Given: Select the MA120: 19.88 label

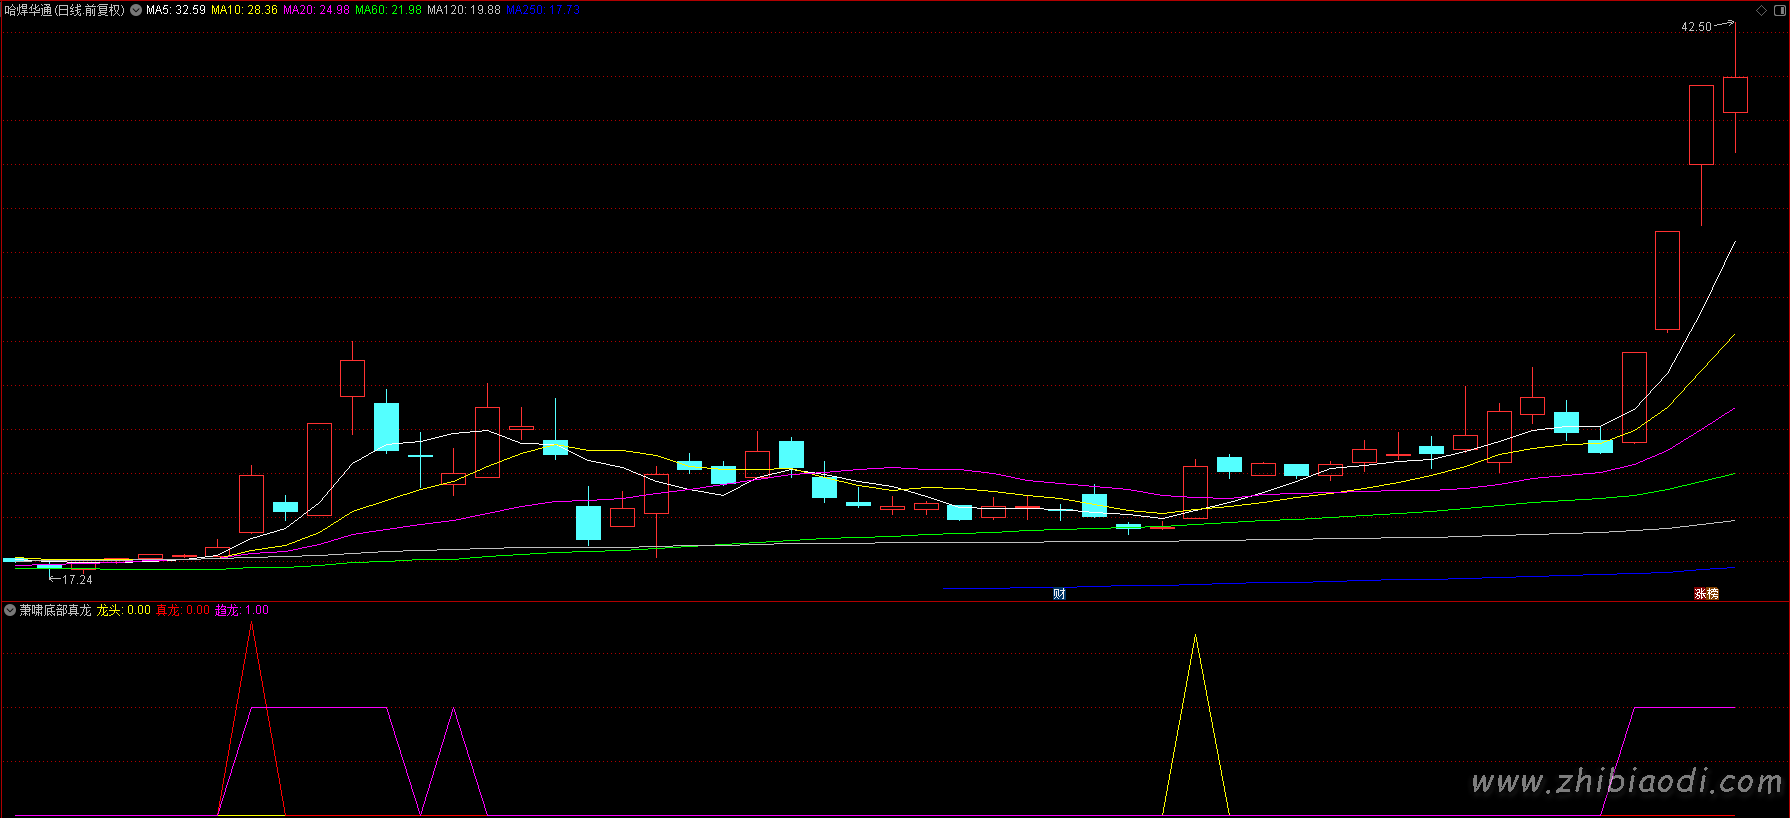Looking at the screenshot, I should pos(464,10).
